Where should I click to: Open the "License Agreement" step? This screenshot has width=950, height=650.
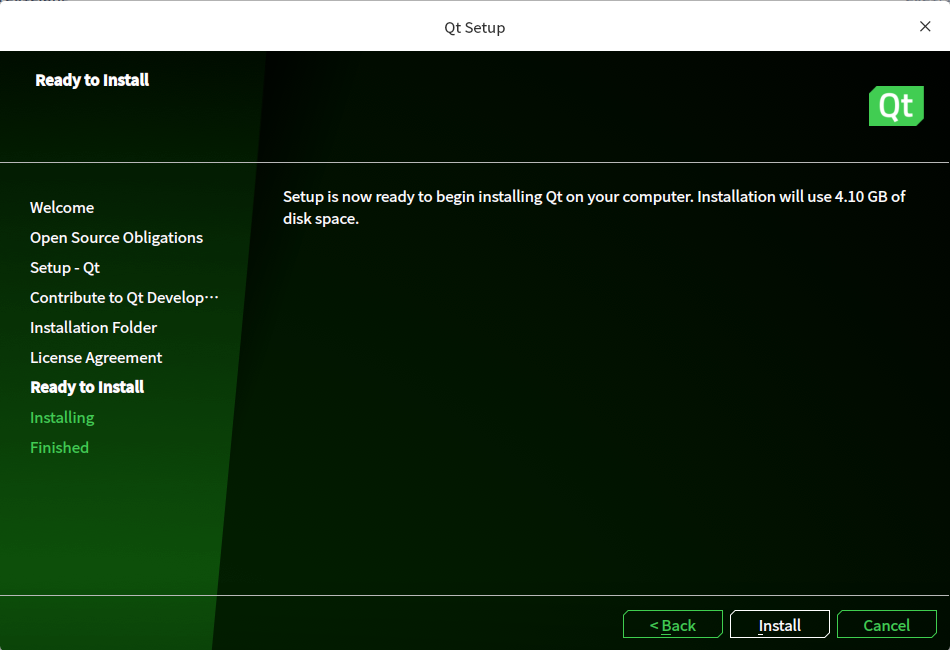tap(96, 357)
